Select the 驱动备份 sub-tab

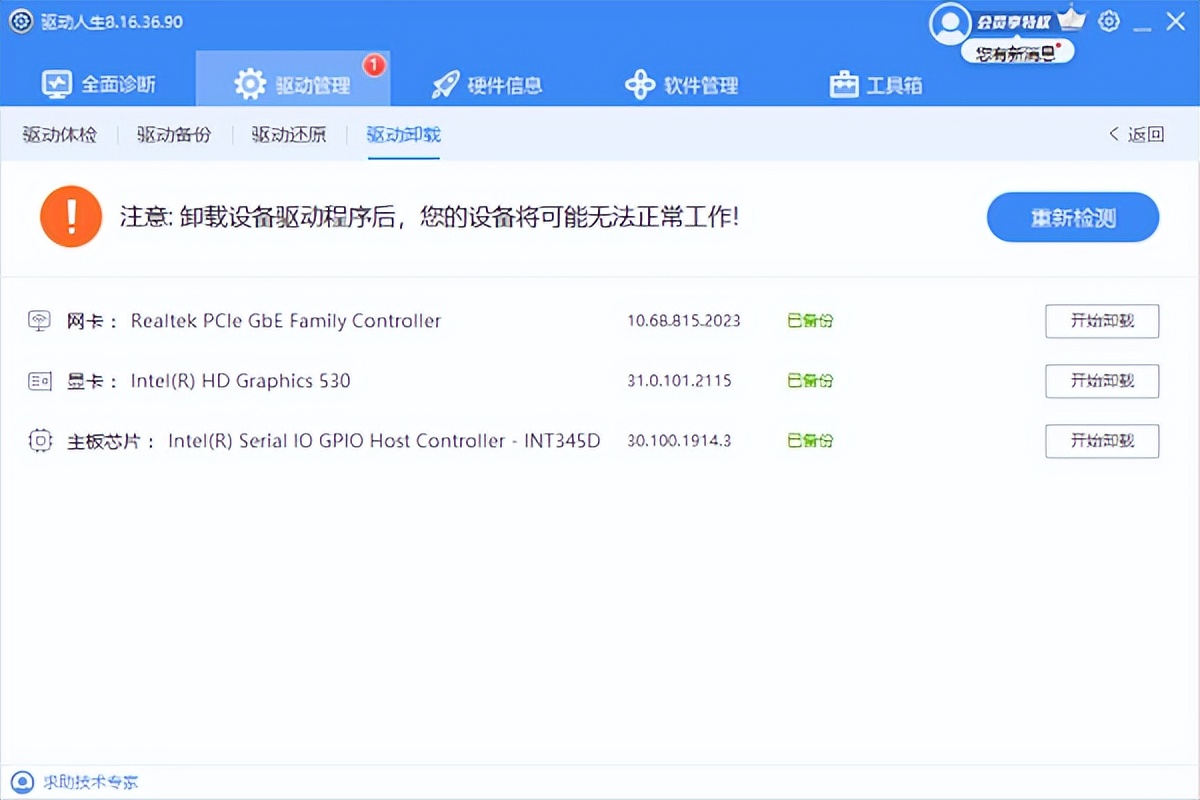[174, 135]
